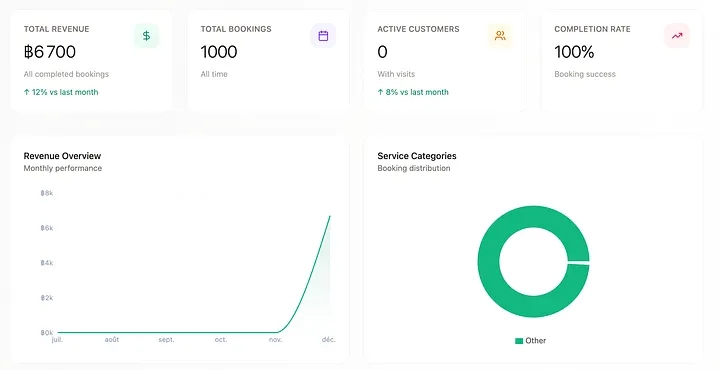Click the Service Categories heading
This screenshot has height=370, width=720.
click(417, 156)
